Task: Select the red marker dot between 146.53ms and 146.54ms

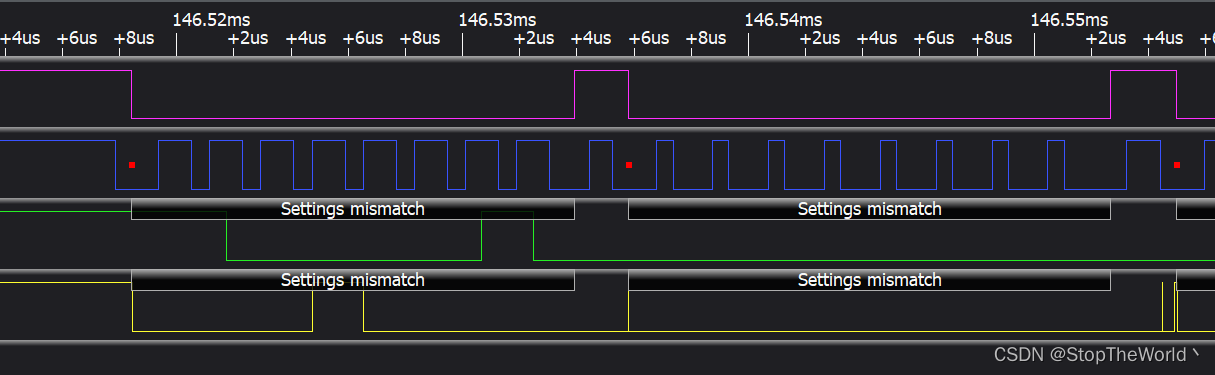Action: pyautogui.click(x=628, y=164)
